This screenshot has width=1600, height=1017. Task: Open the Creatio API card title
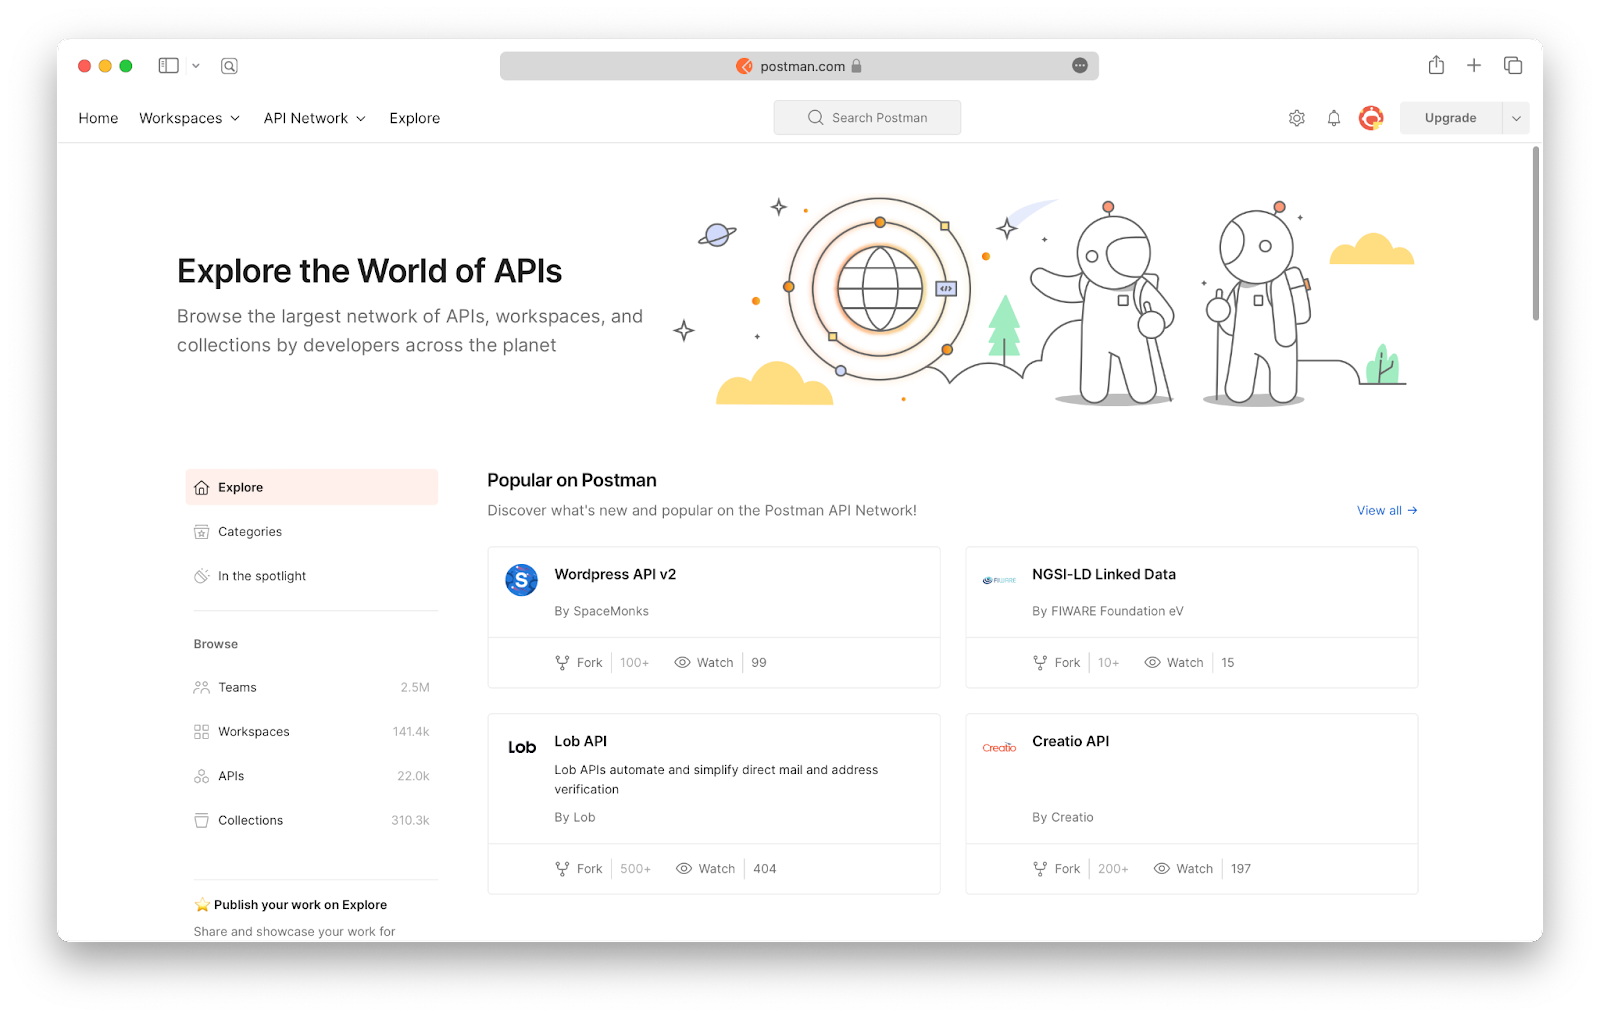[x=1071, y=741]
